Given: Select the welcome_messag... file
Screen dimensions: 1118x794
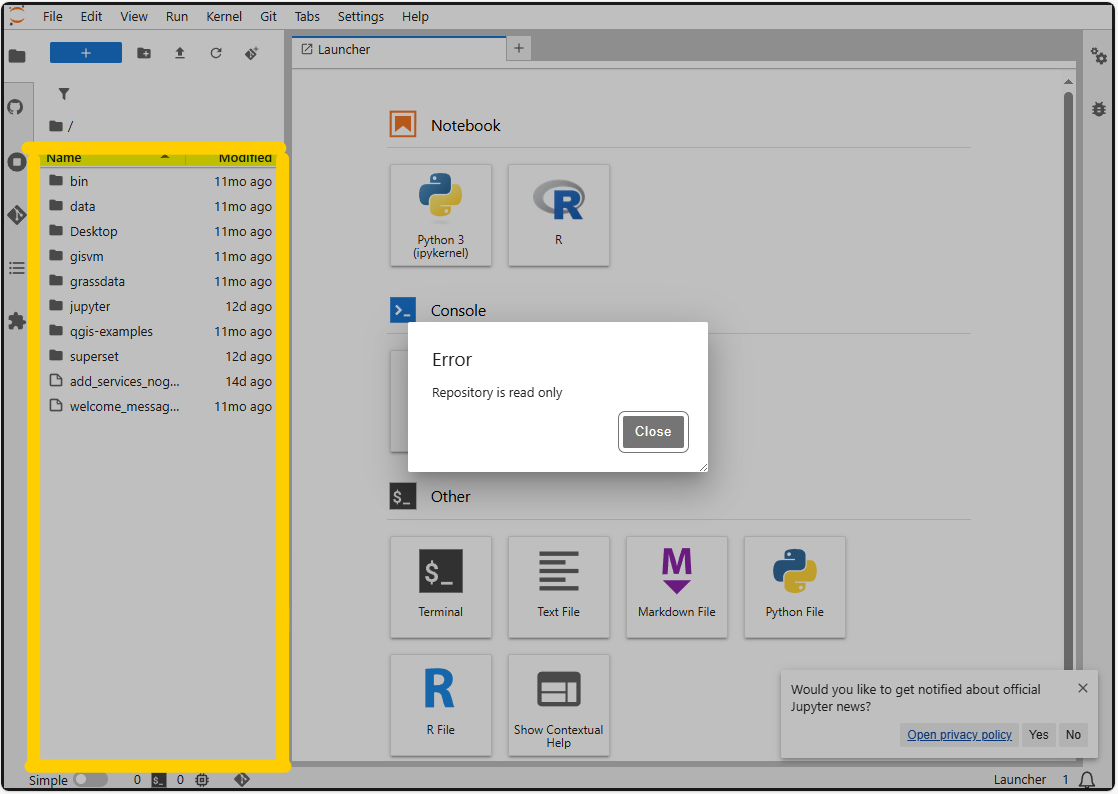Looking at the screenshot, I should pyautogui.click(x=158, y=406).
